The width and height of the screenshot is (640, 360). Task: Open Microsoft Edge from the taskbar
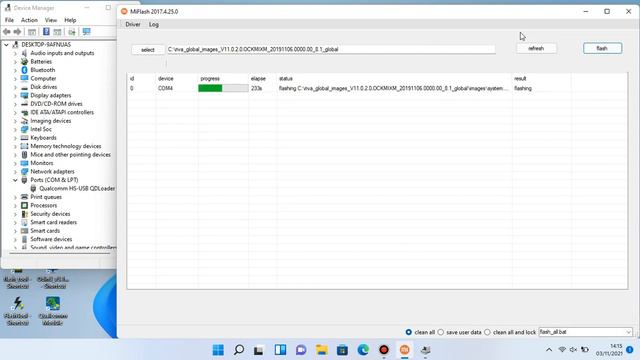363,350
